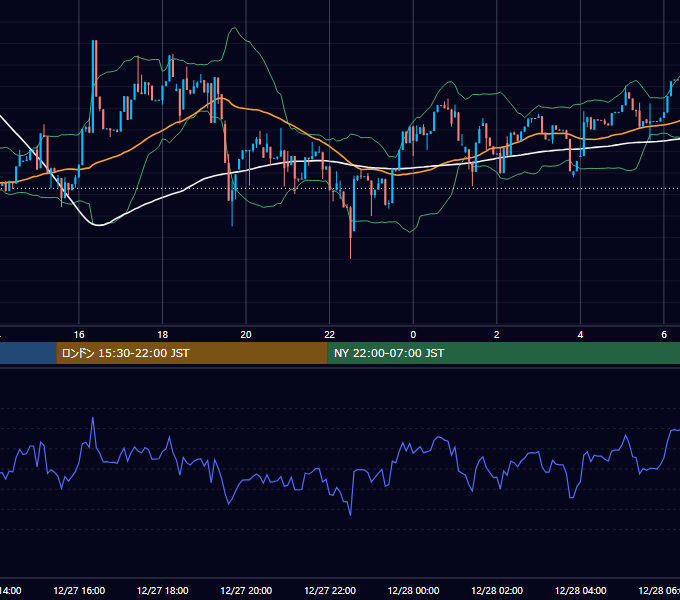Click the blue session band before London
Screen dimensions: 680x600
[x=28, y=353]
